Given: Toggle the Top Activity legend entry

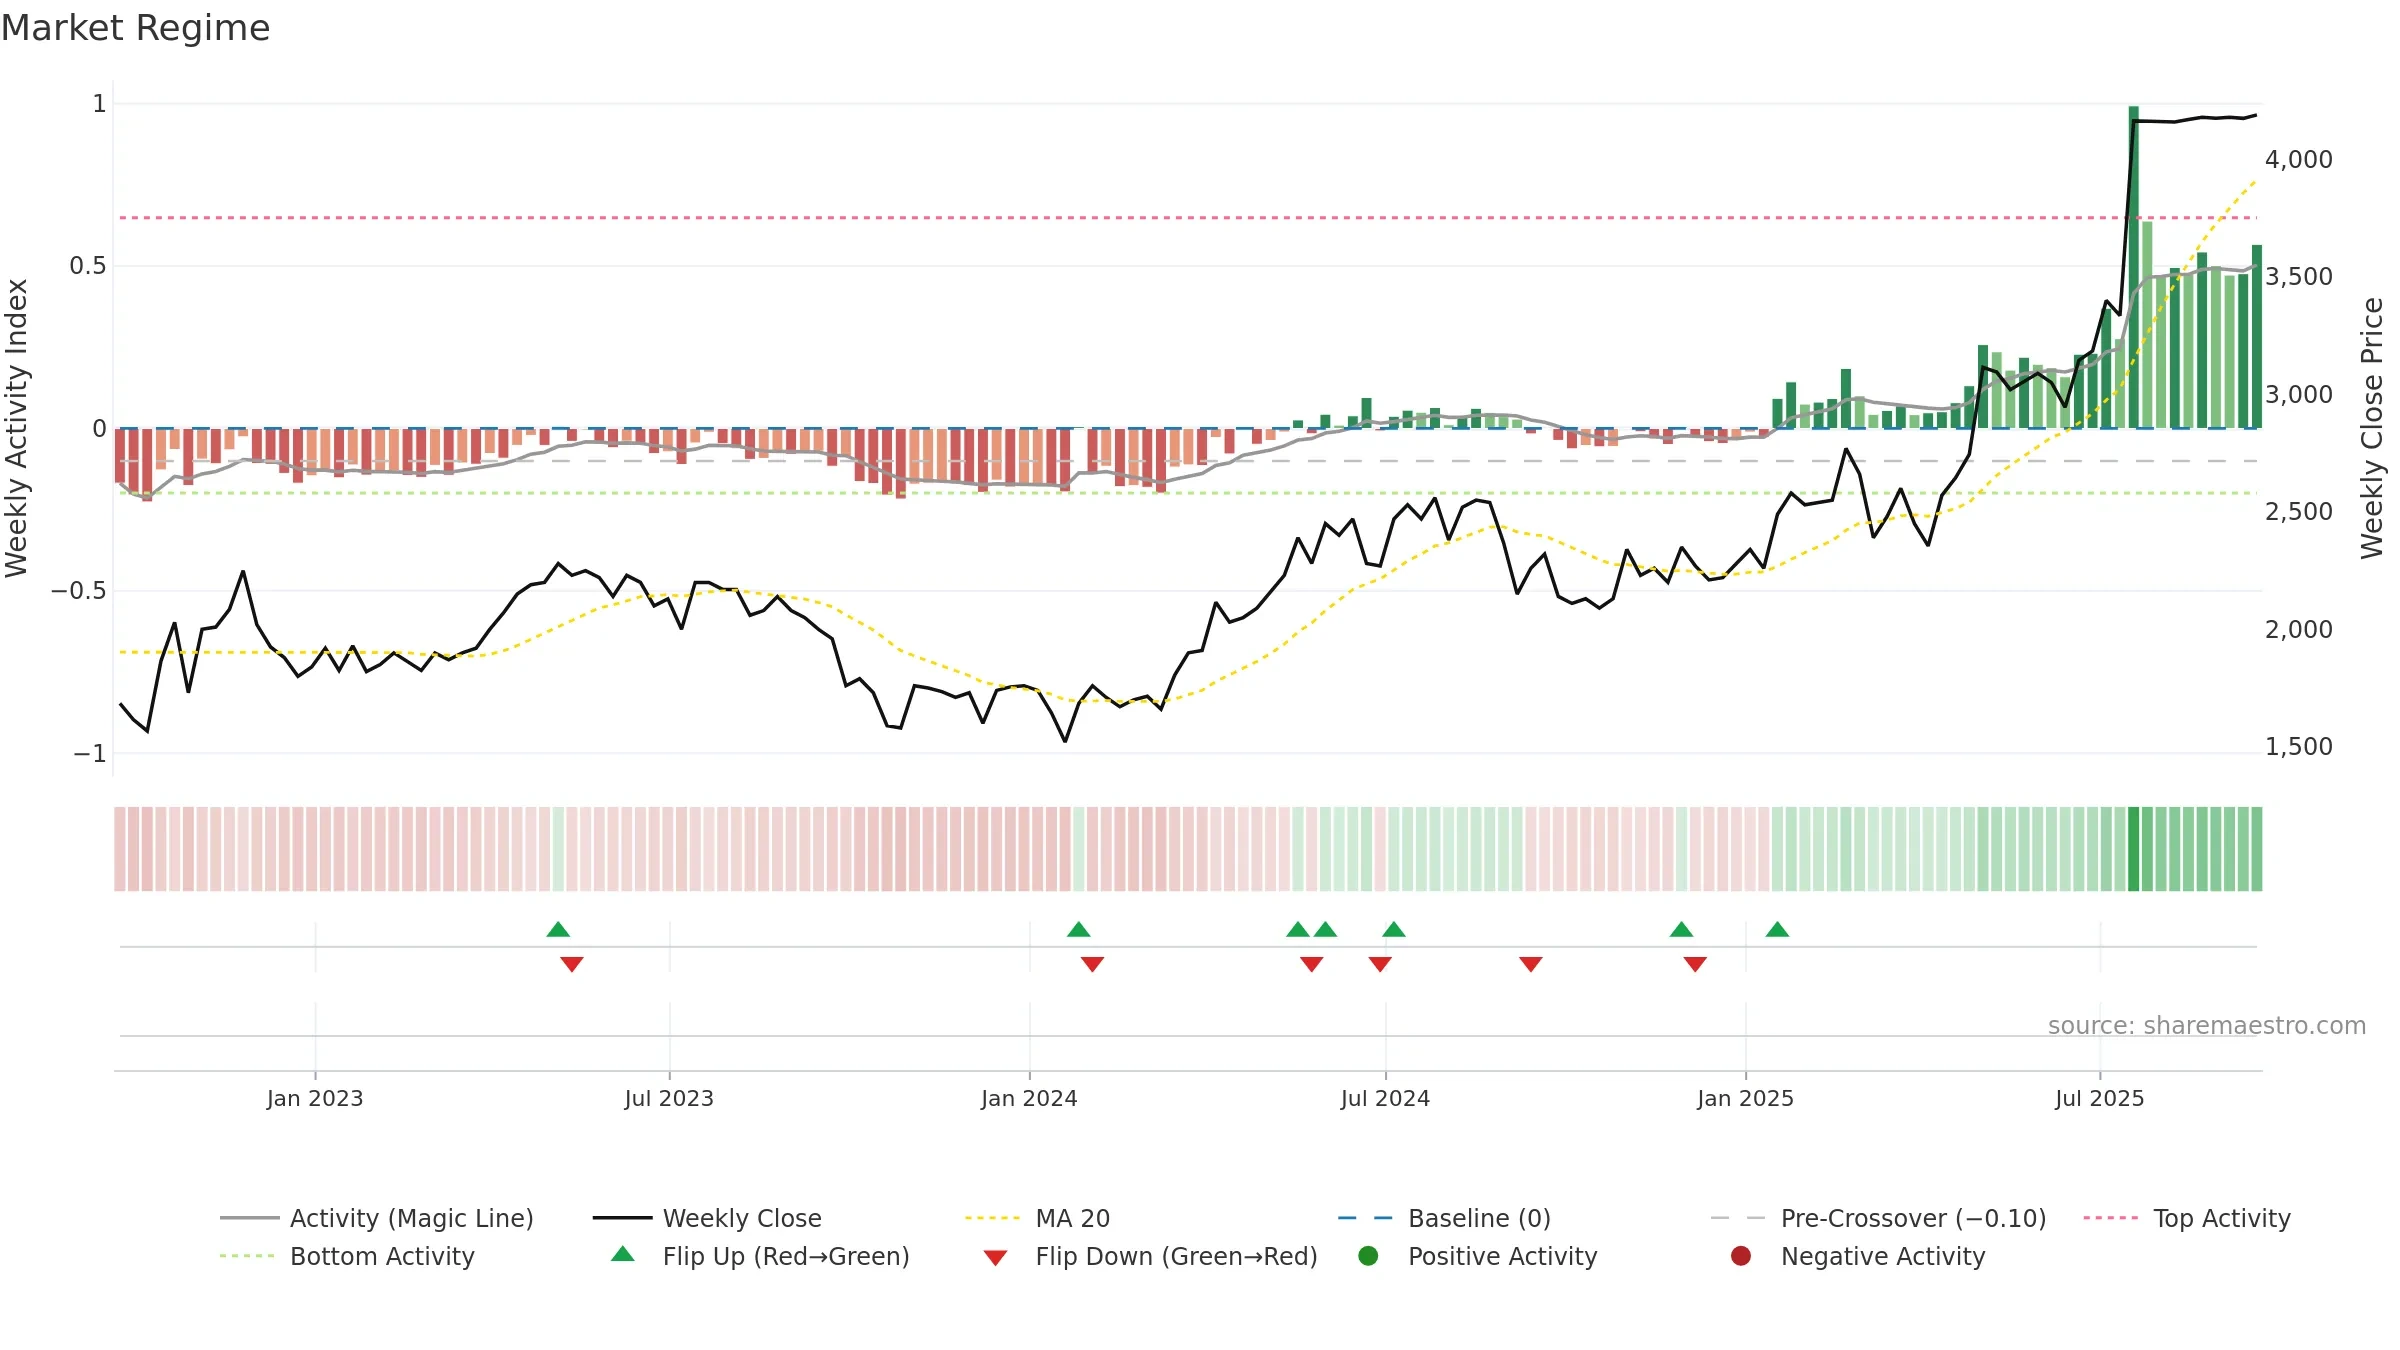Looking at the screenshot, I should click(x=2187, y=1218).
